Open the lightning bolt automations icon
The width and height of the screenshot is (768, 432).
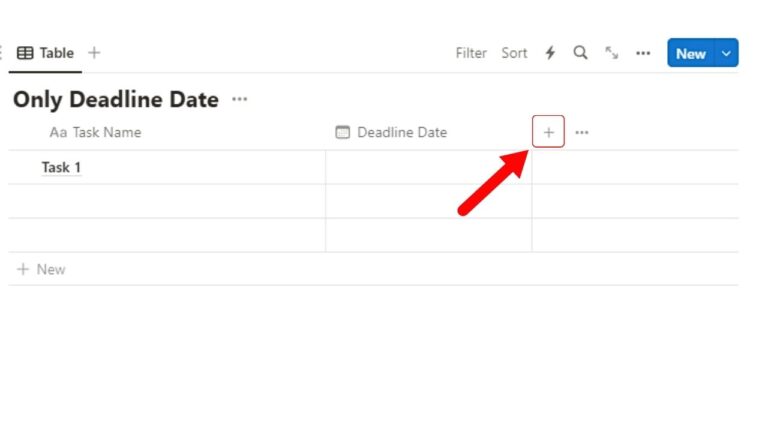coord(550,53)
